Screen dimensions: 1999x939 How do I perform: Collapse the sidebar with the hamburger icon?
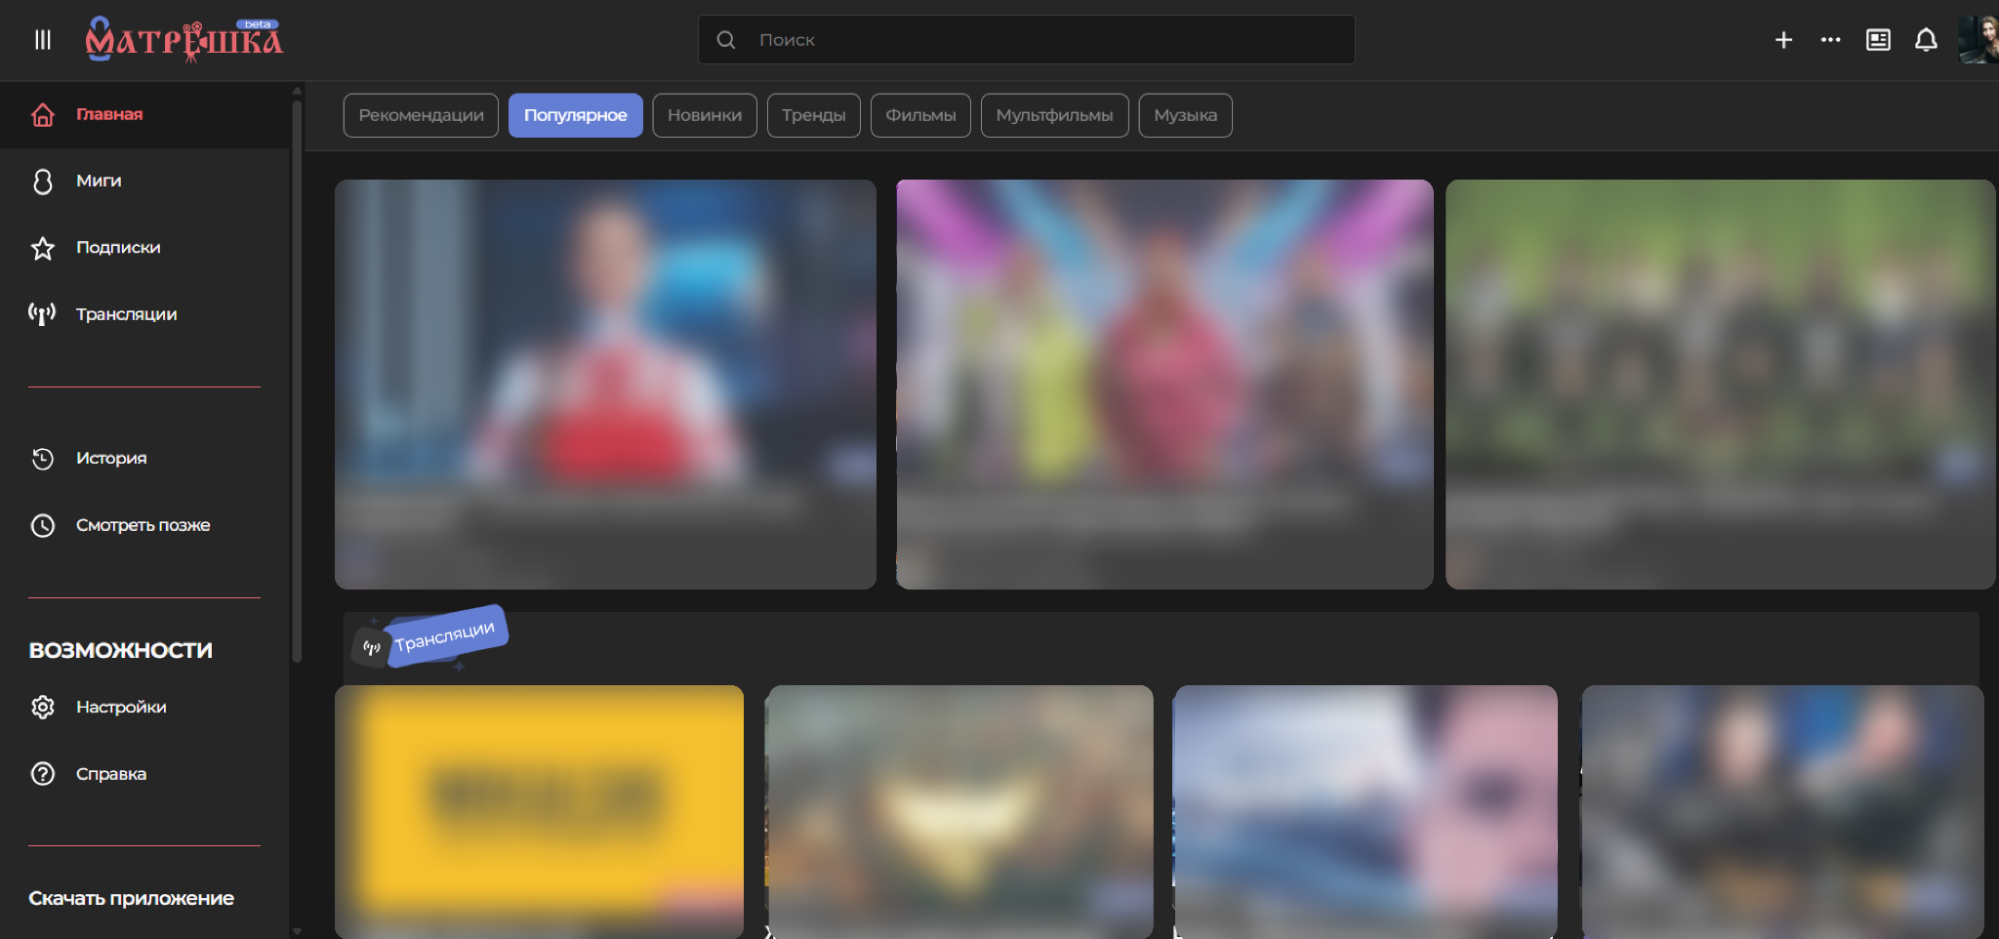tap(42, 40)
